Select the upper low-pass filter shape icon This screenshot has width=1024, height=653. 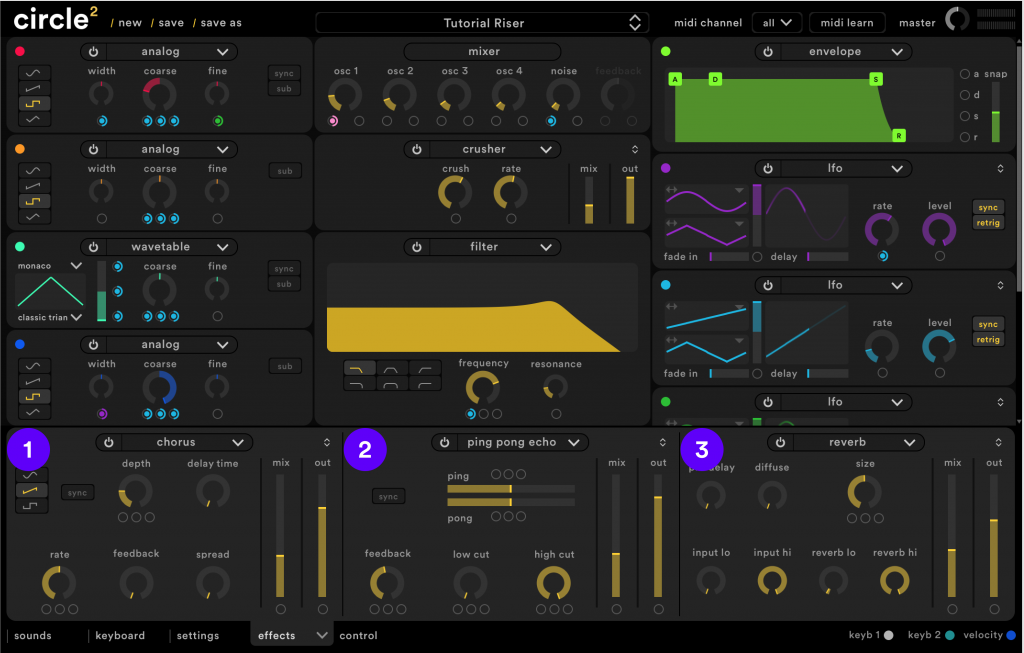(x=359, y=369)
